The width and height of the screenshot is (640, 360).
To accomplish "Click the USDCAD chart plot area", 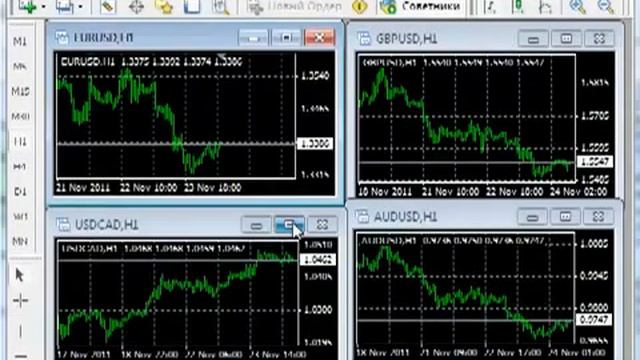I will tap(178, 293).
